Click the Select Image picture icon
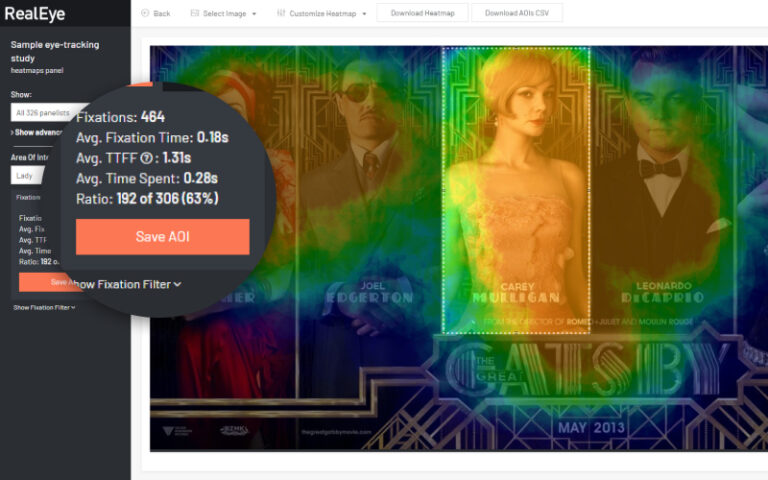 coord(194,13)
